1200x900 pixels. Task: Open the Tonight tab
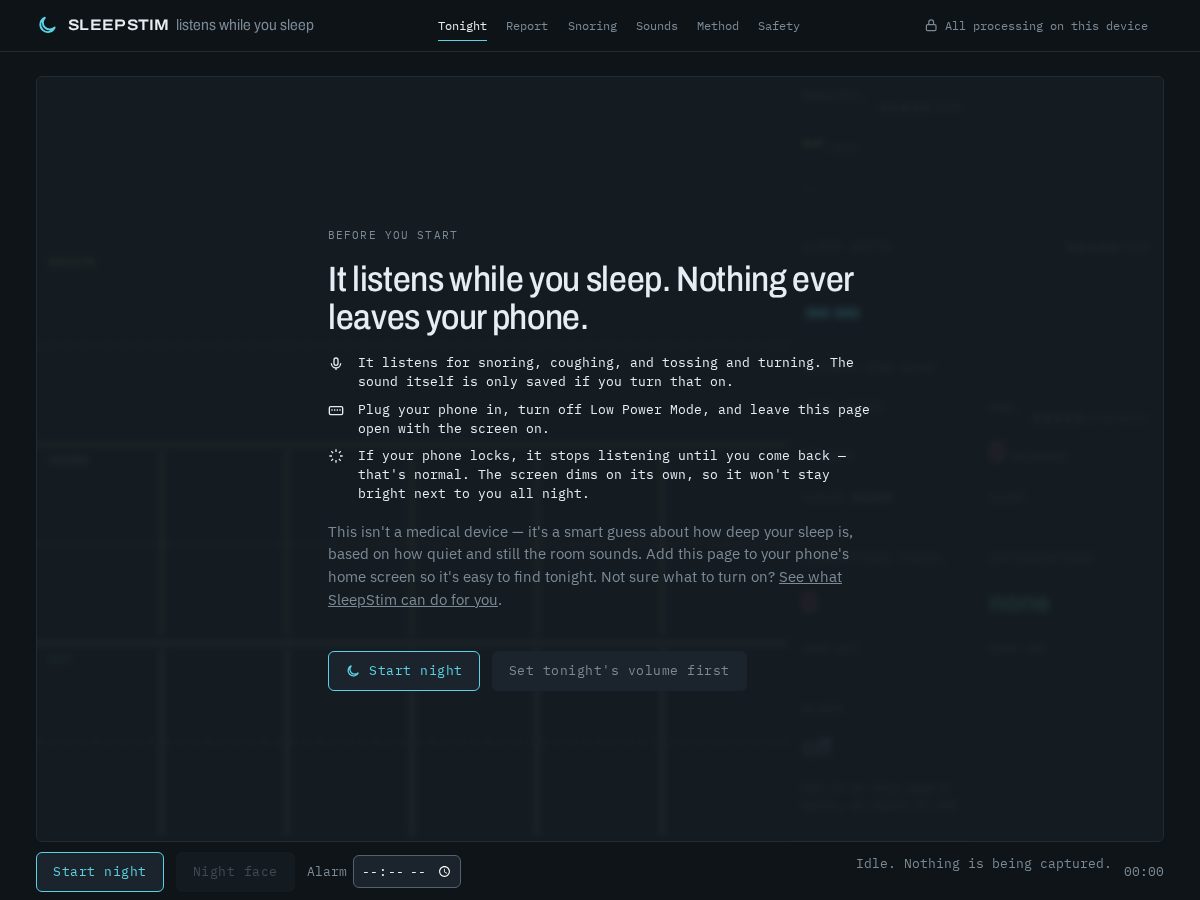[x=462, y=26]
